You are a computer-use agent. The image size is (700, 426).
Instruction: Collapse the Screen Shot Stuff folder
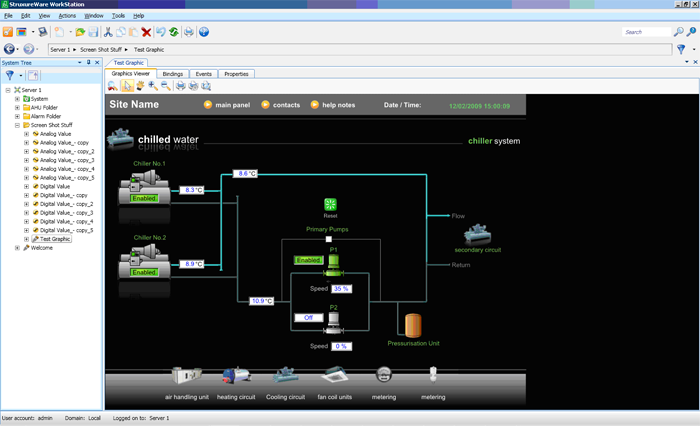click(x=16, y=125)
